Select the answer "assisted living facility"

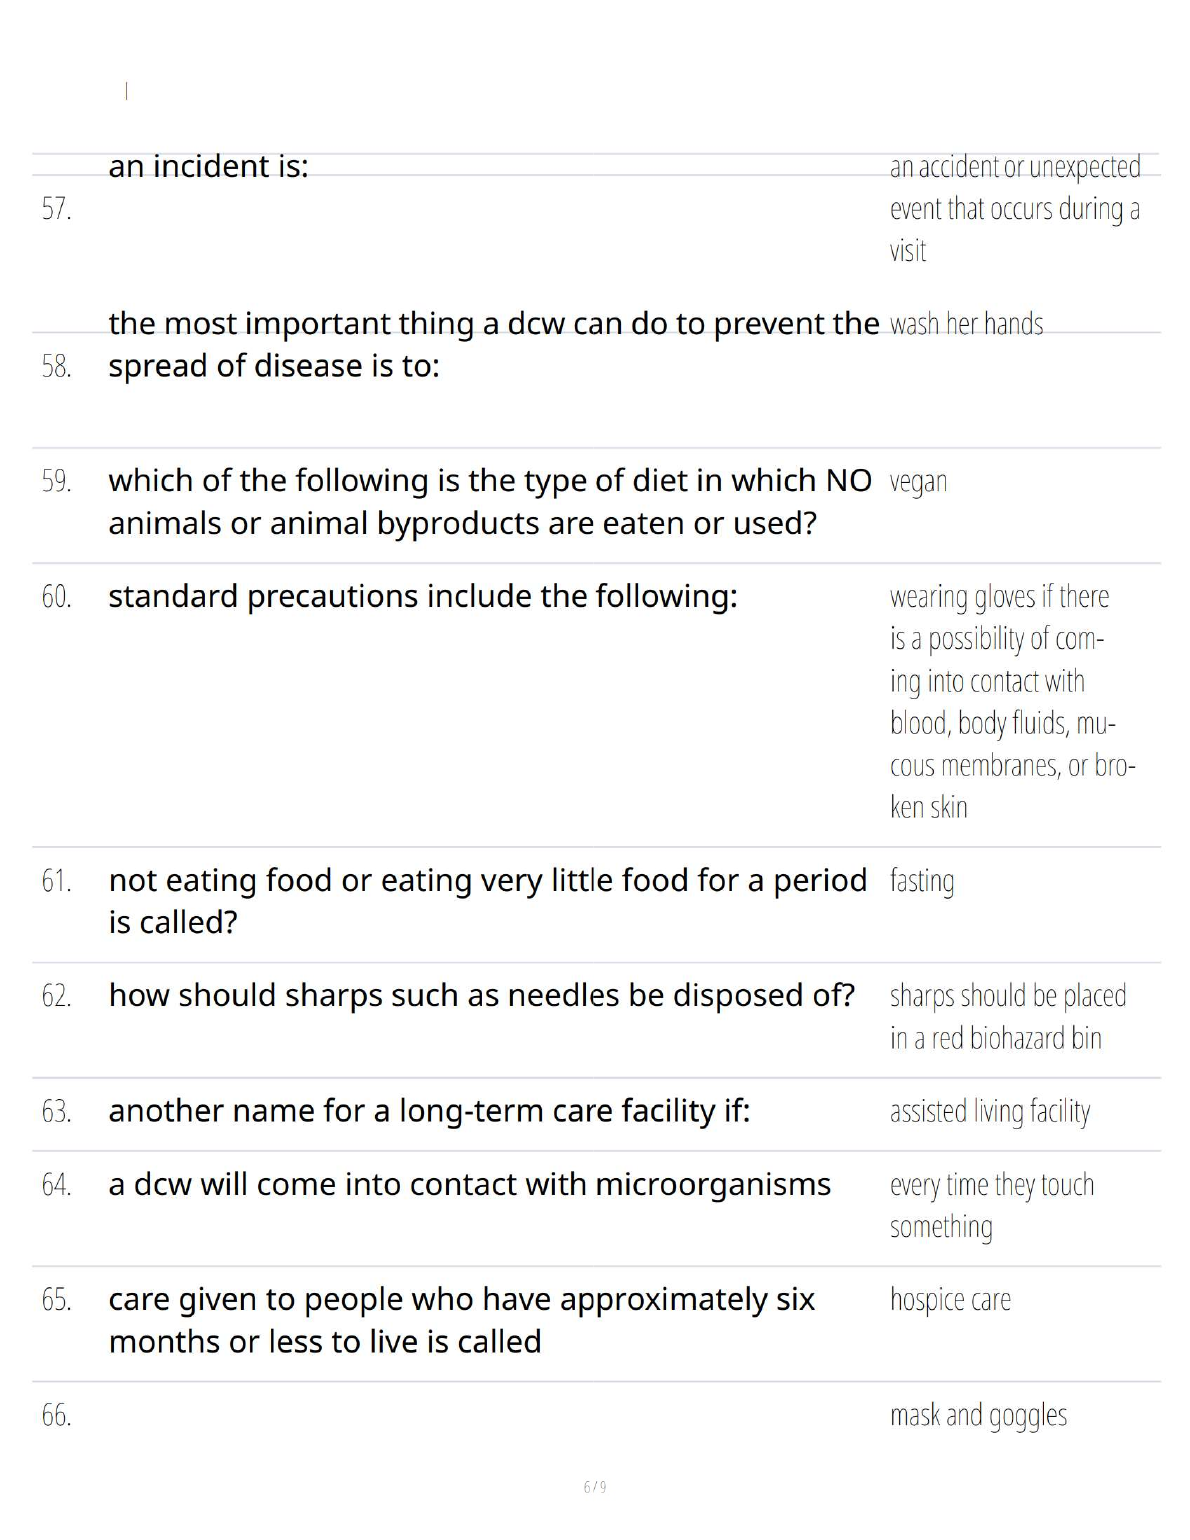(990, 1111)
